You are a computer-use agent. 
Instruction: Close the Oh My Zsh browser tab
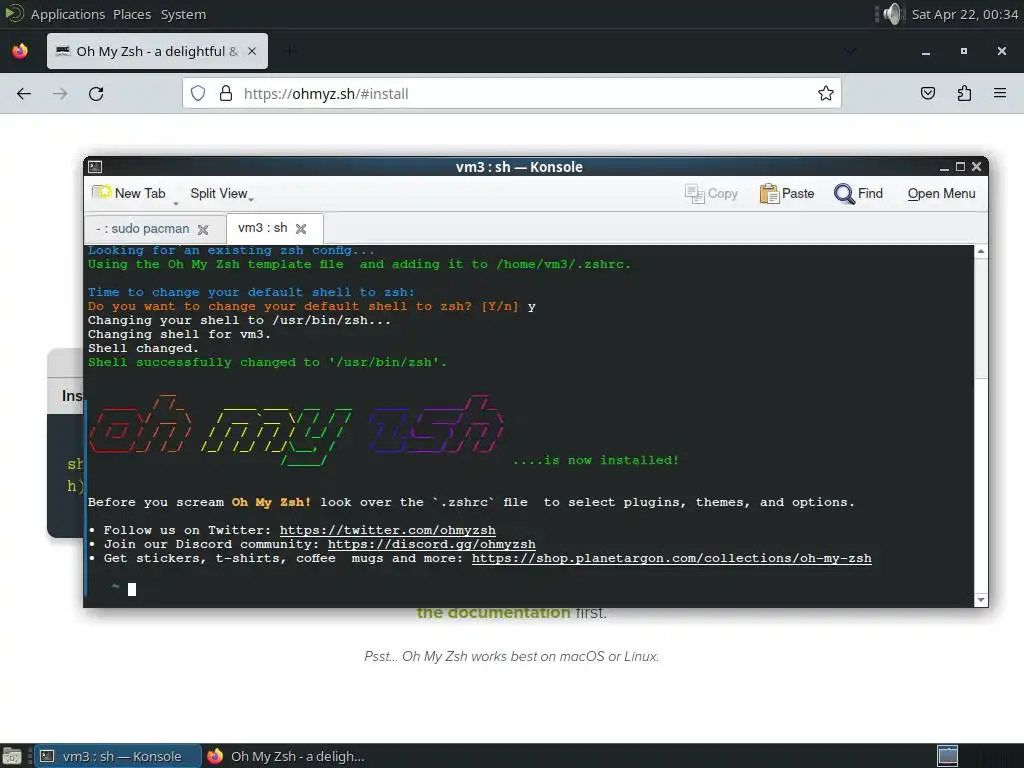click(x=252, y=51)
